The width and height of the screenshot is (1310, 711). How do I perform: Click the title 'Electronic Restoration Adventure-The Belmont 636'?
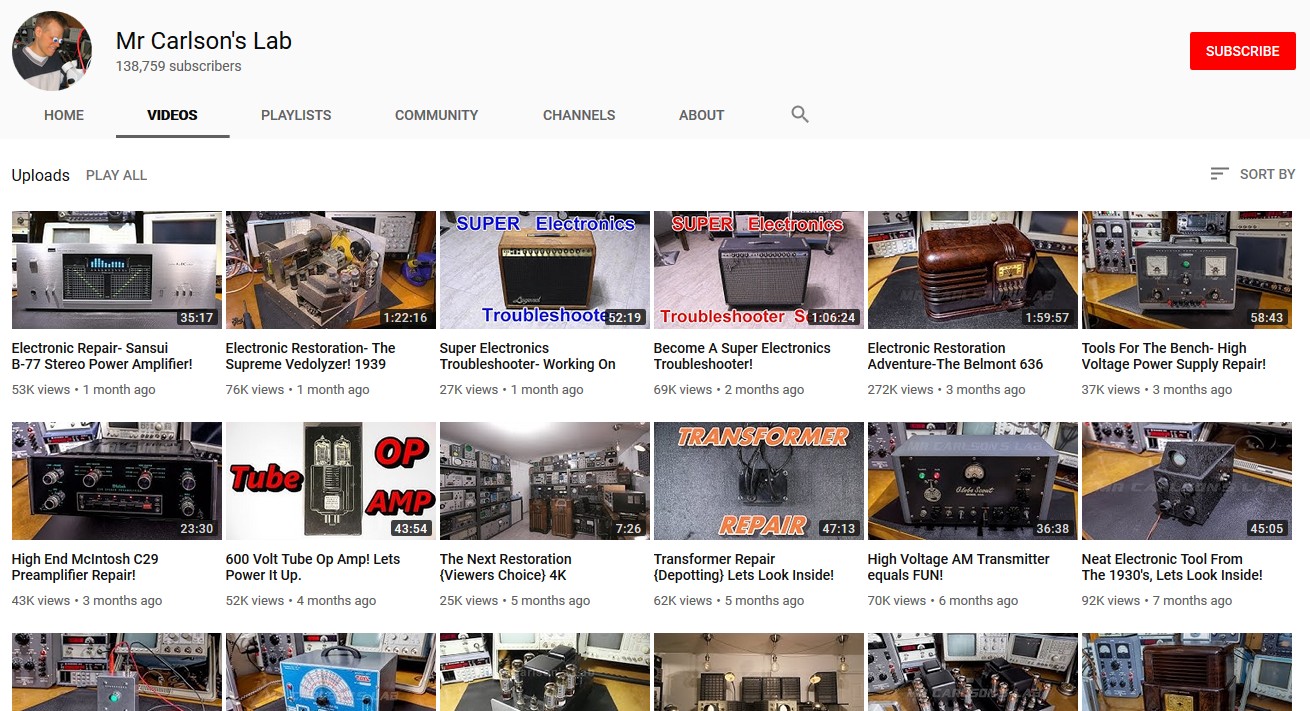coord(956,356)
